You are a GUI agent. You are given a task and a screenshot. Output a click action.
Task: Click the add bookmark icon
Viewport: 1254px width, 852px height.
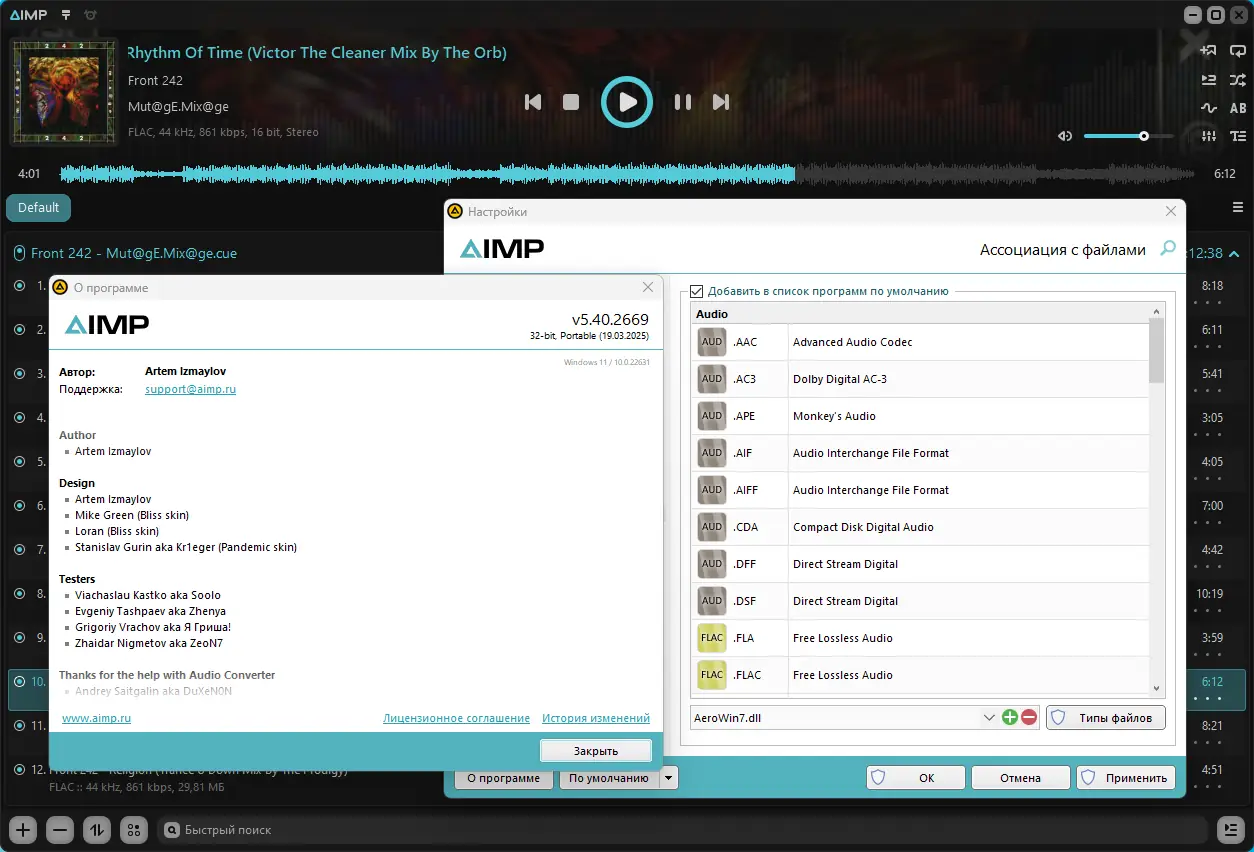[1208, 51]
